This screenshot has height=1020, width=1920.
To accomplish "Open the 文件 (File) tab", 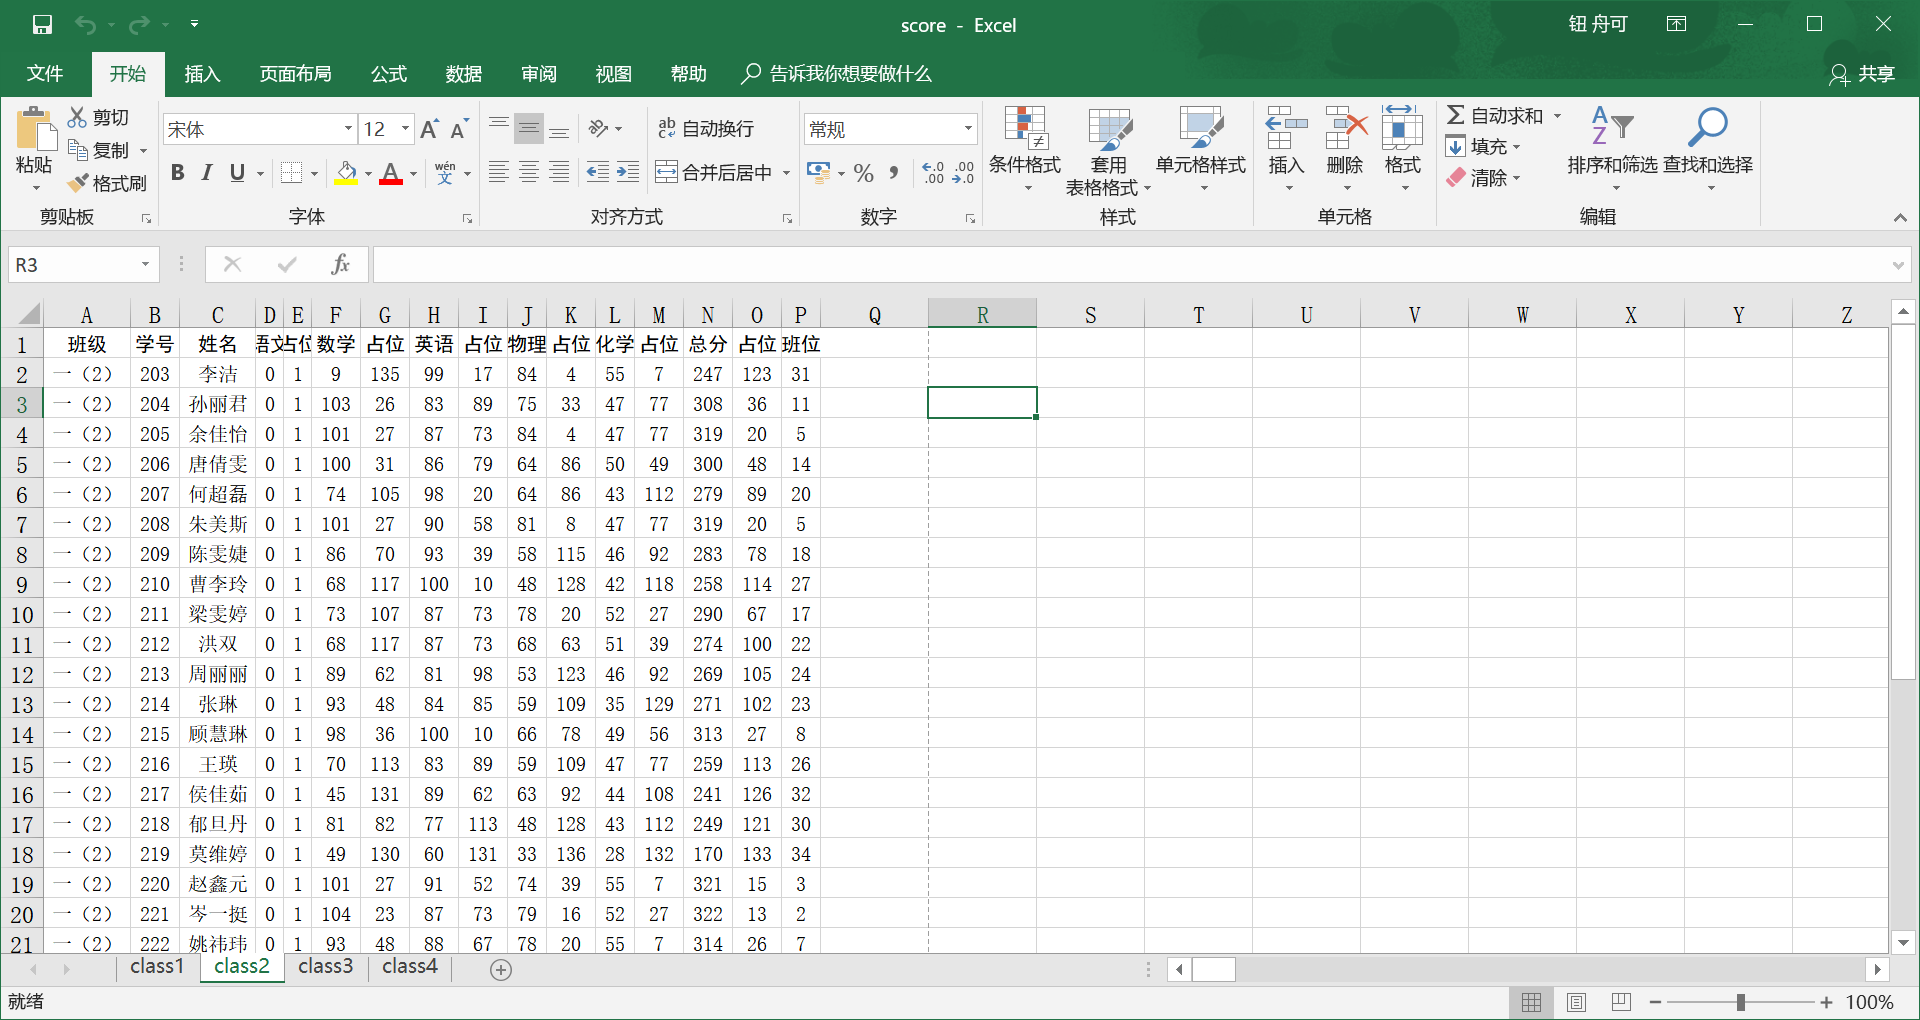I will tap(45, 74).
